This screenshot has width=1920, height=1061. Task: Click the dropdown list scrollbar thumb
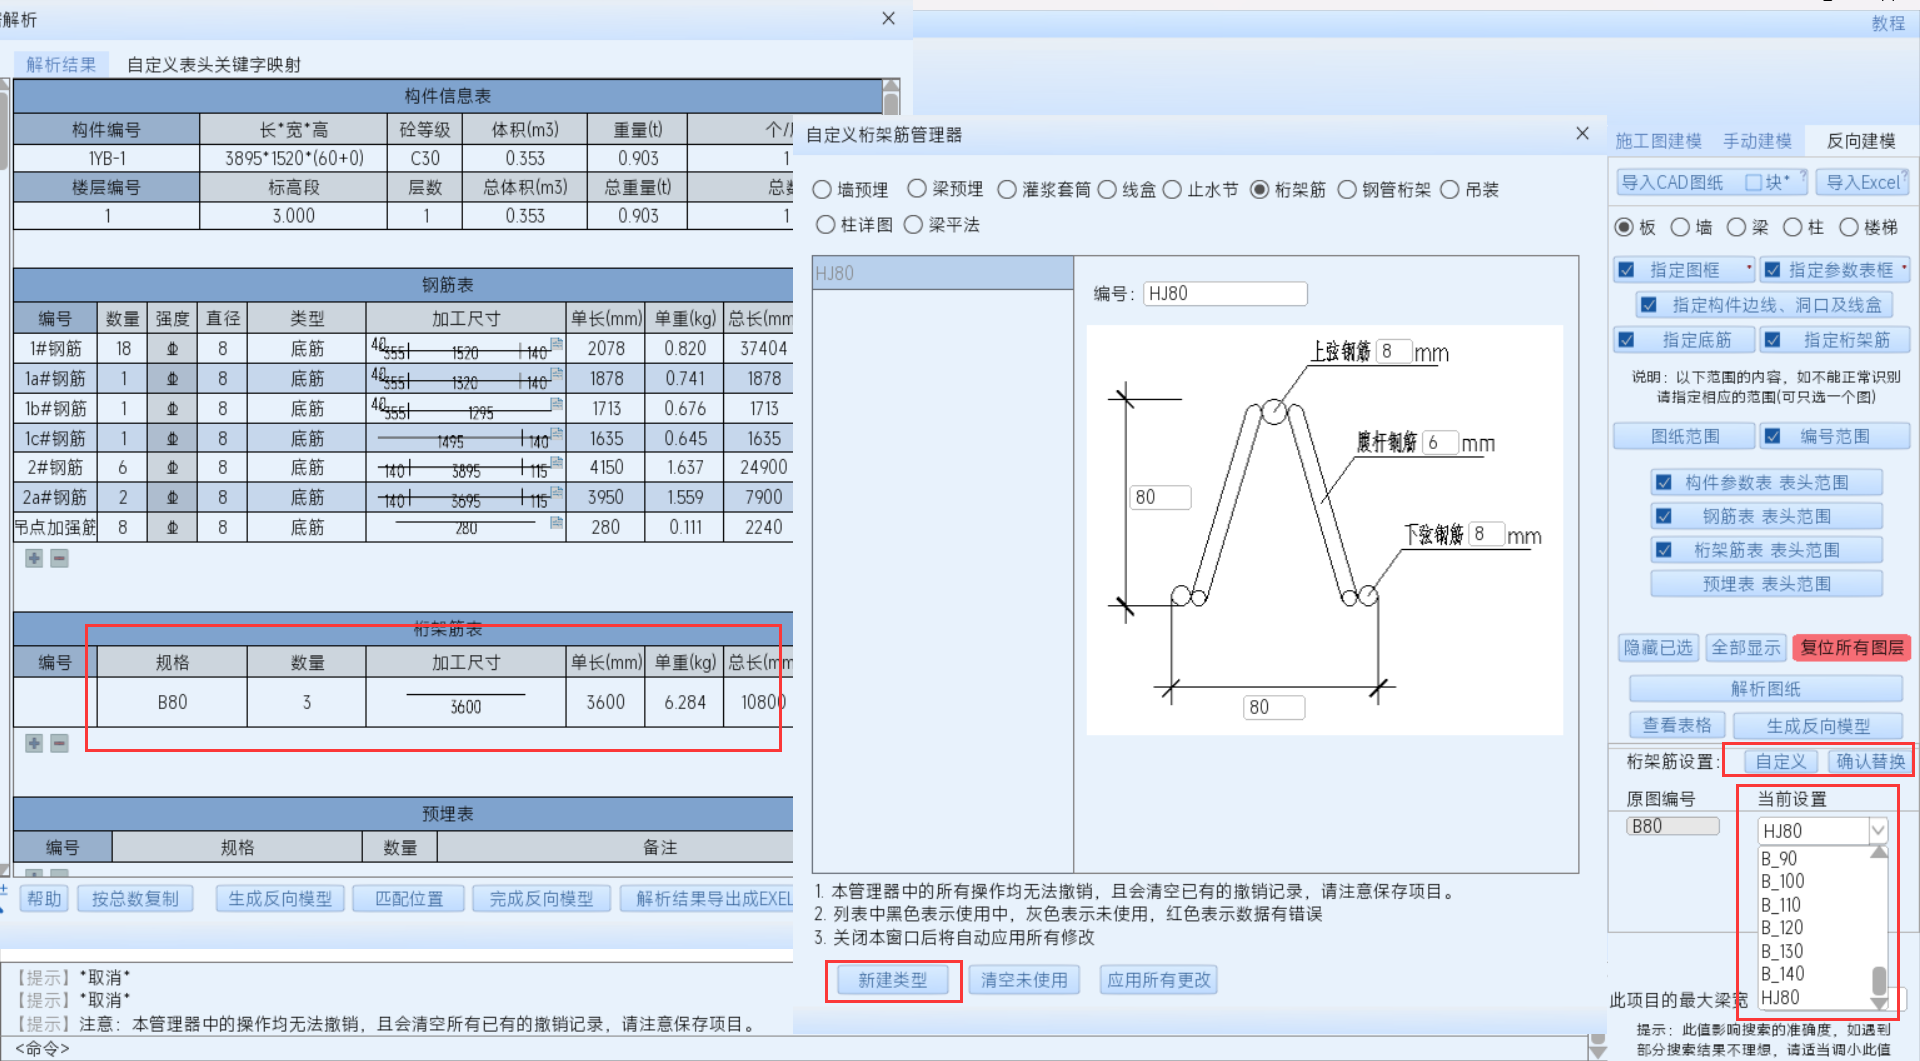(1879, 979)
